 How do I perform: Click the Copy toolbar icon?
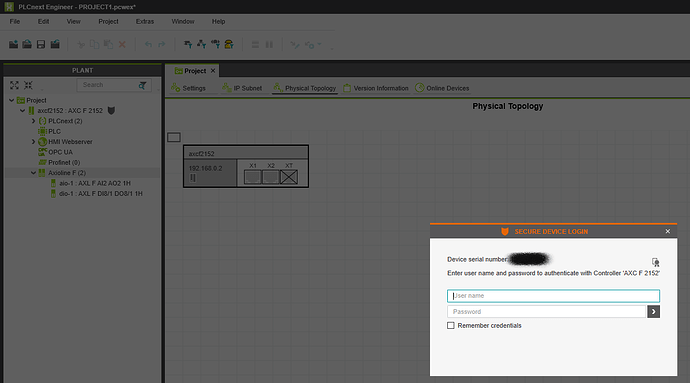(x=94, y=44)
